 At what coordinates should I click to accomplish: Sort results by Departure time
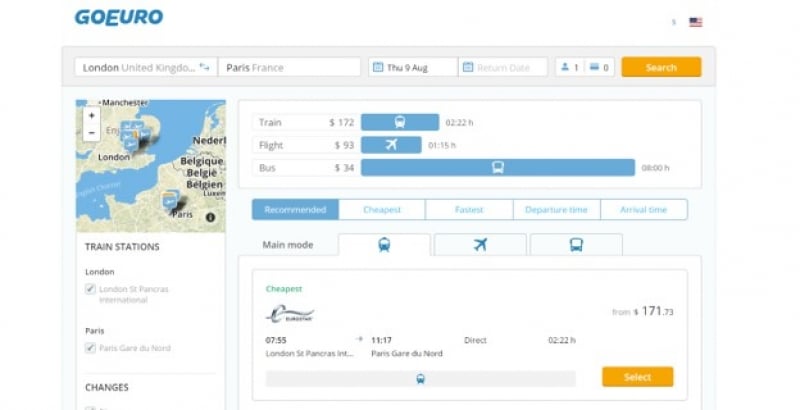click(x=556, y=210)
